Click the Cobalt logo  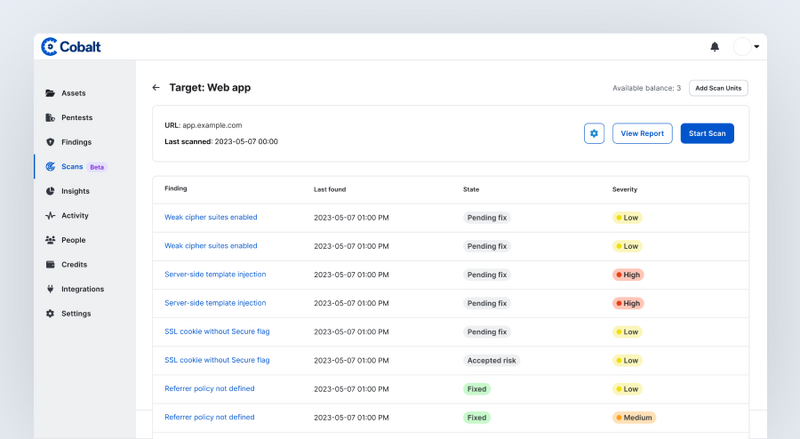71,46
